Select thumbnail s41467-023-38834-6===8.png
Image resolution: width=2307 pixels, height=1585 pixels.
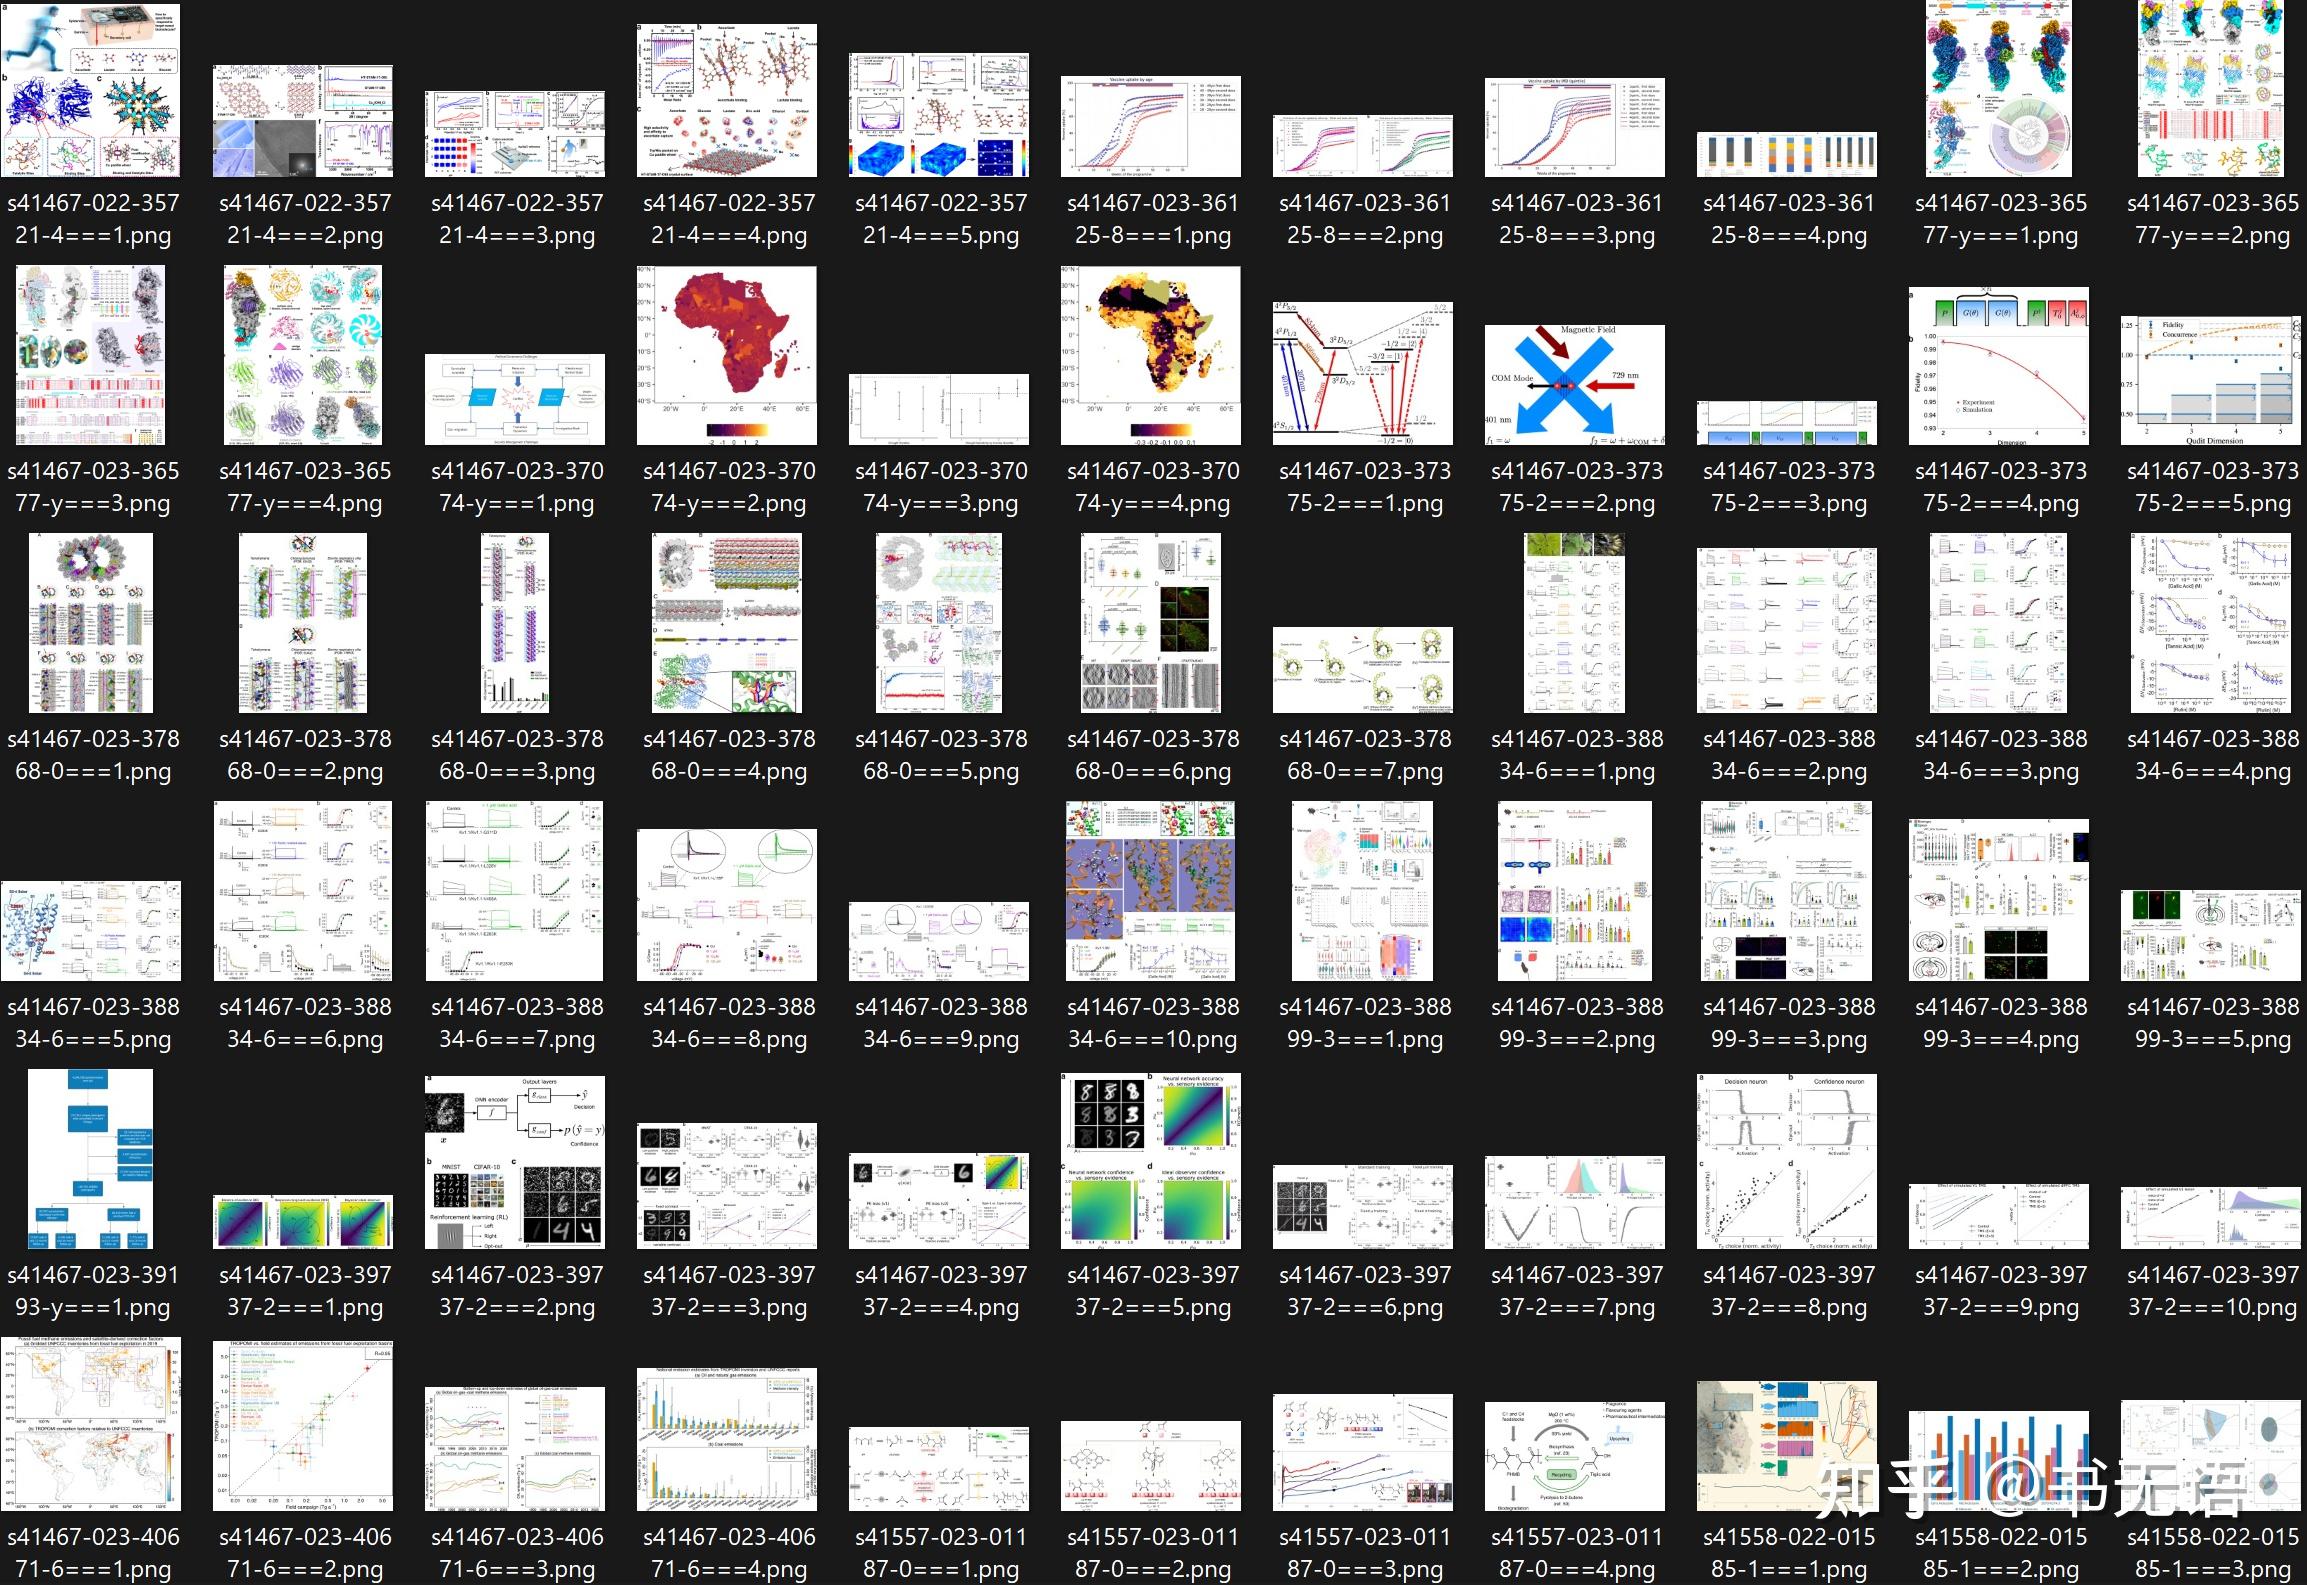[727, 905]
